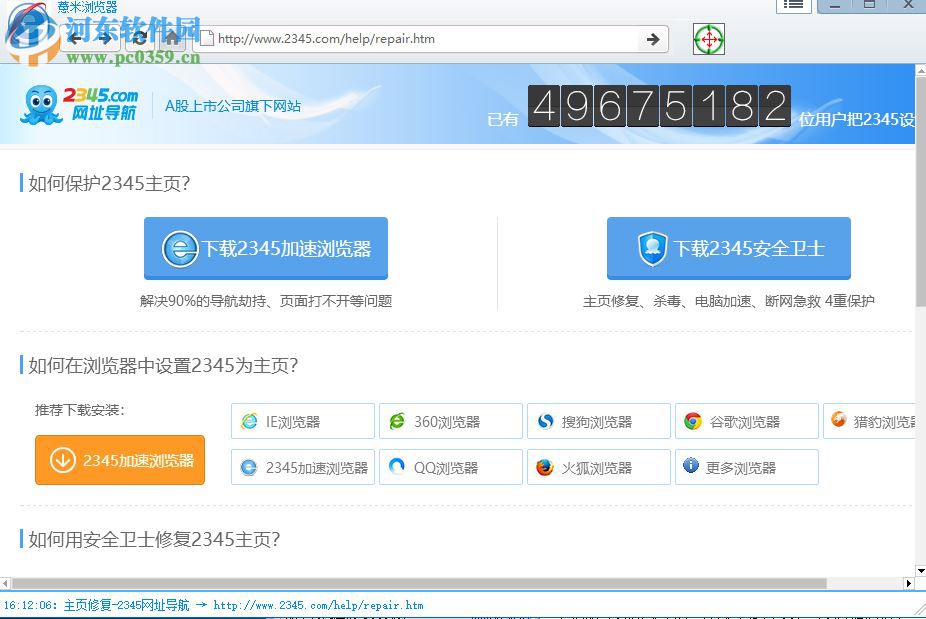926x619 pixels.
Task: Click the user counter 49675182
Action: [x=659, y=106]
